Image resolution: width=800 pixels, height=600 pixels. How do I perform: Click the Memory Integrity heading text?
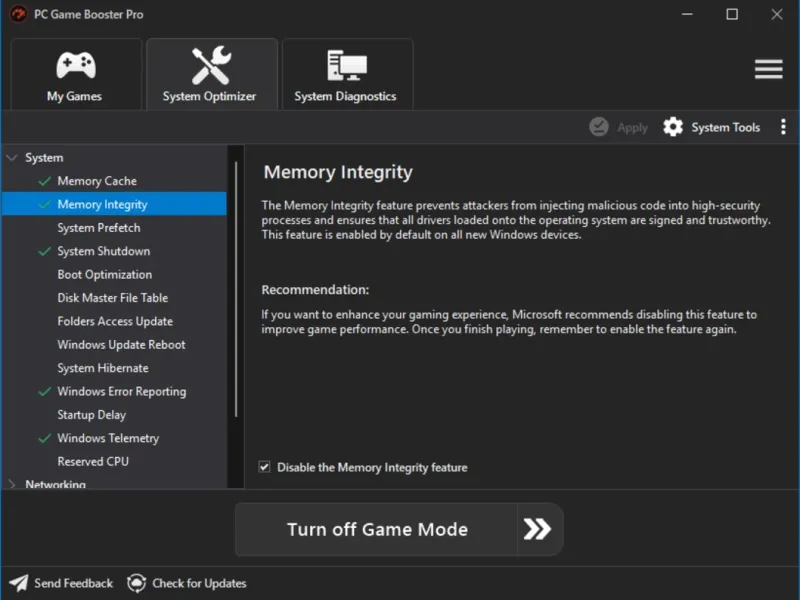pyautogui.click(x=338, y=172)
